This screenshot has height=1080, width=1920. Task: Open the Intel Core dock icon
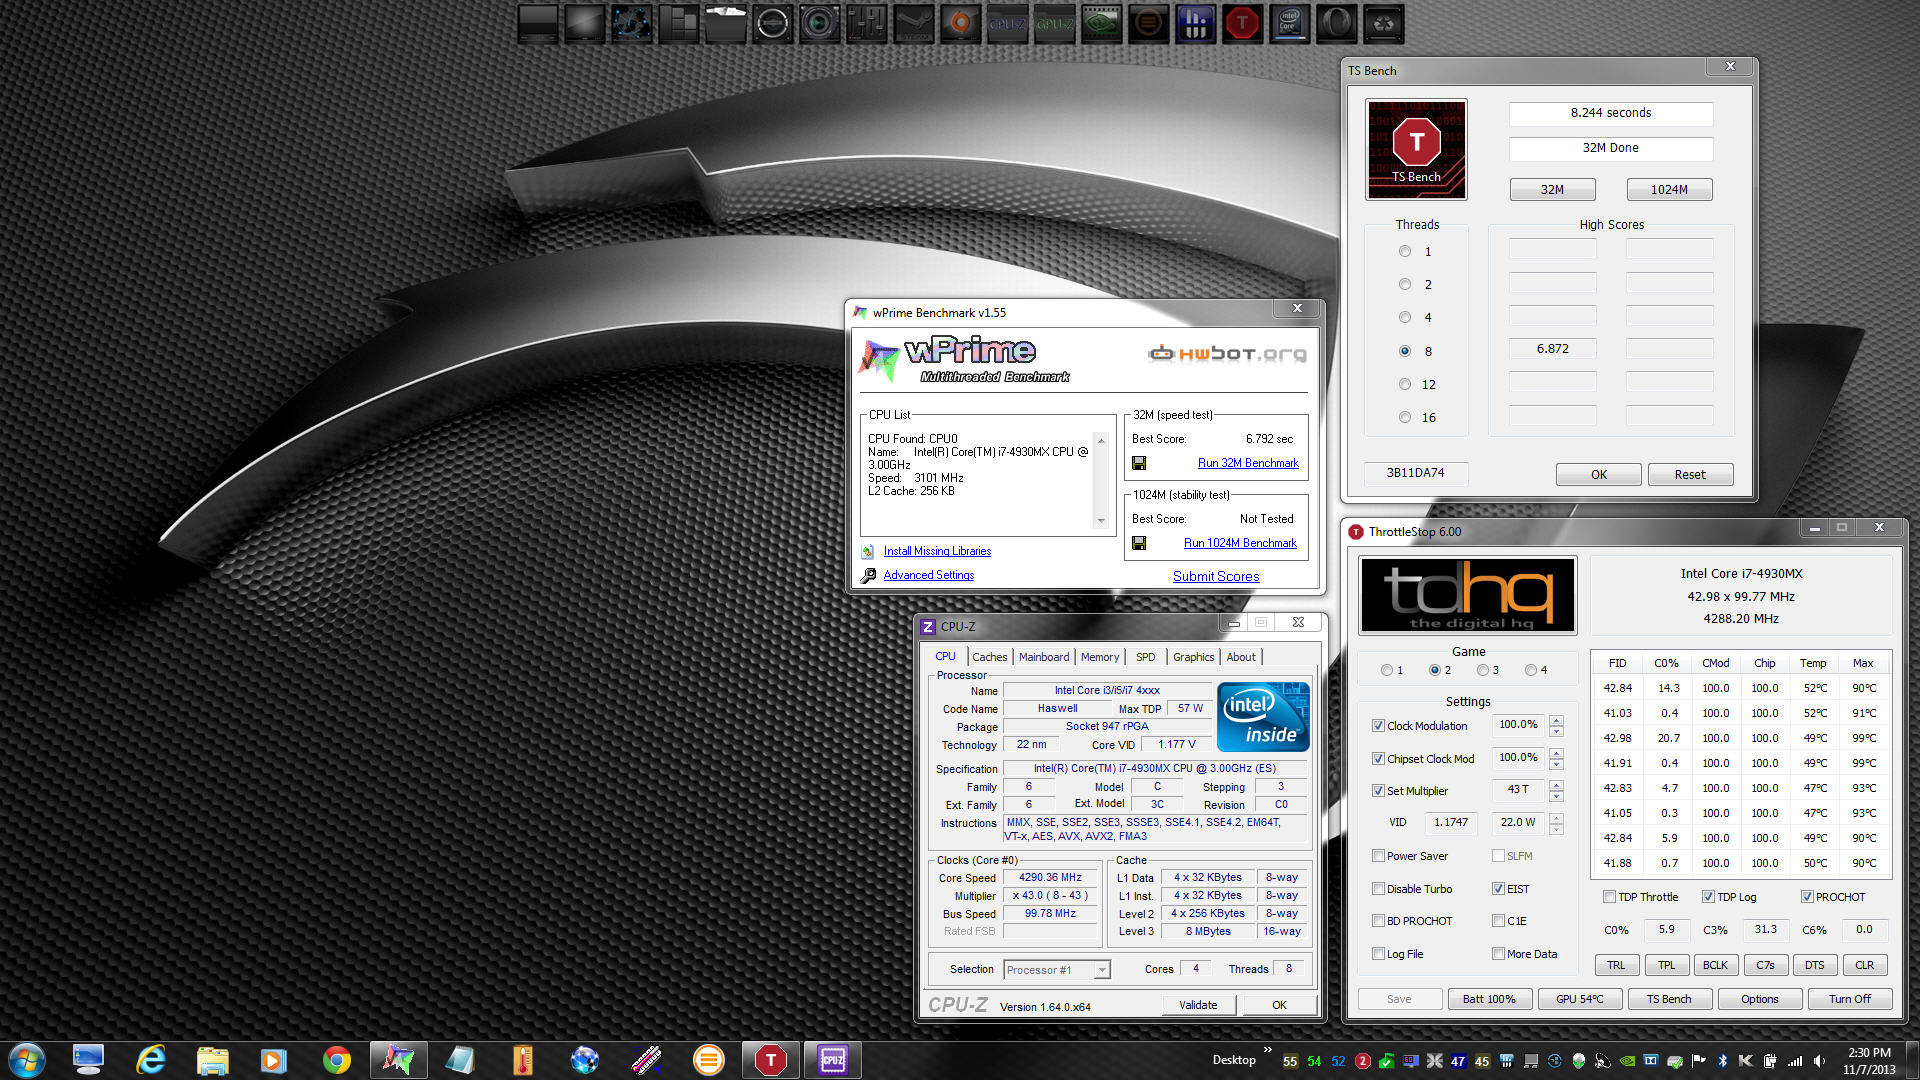tap(1289, 23)
